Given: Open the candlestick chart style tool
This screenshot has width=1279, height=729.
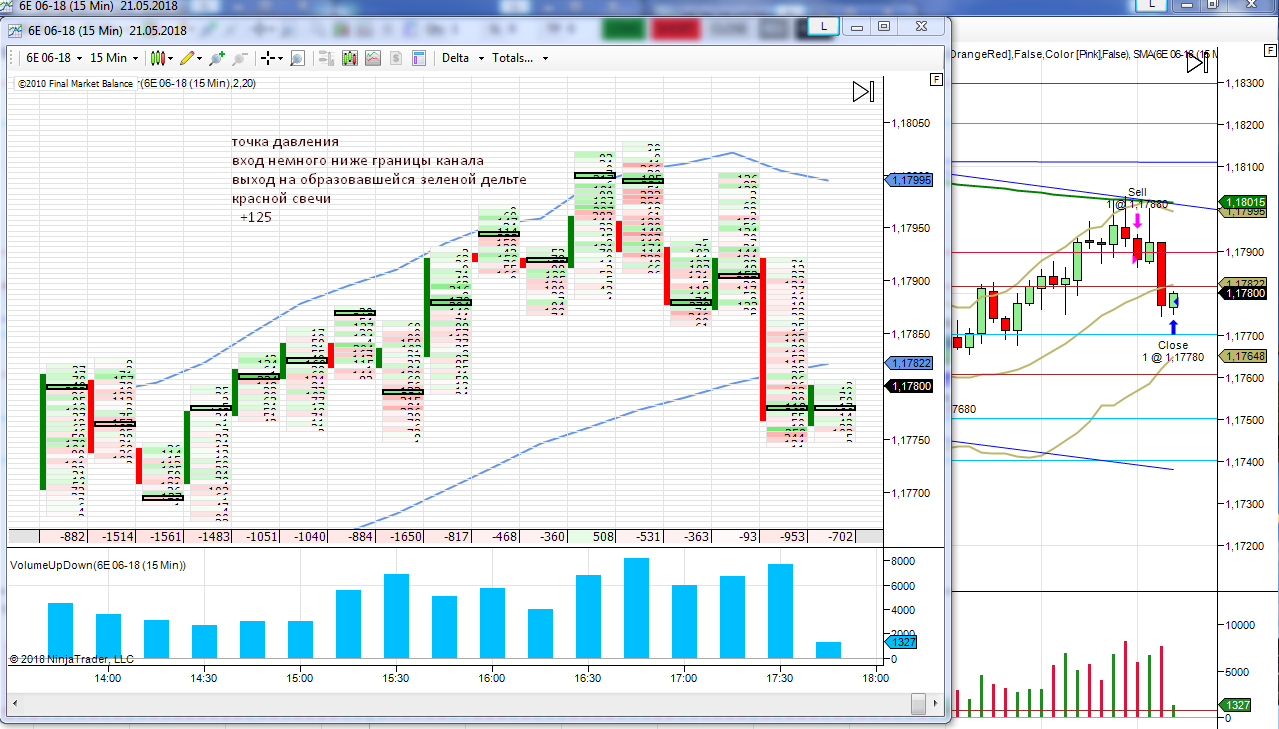Looking at the screenshot, I should (157, 58).
